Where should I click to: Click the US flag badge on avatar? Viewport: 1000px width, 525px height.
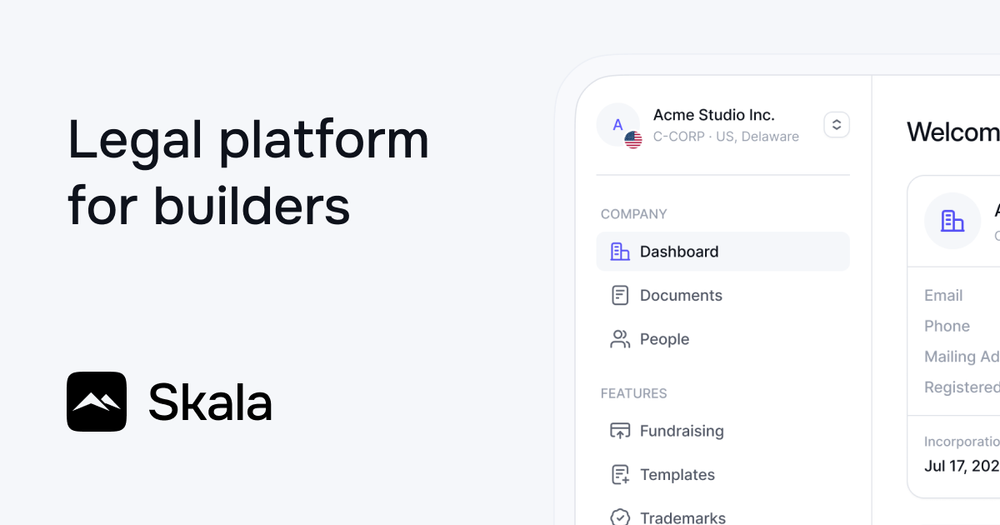click(x=633, y=140)
